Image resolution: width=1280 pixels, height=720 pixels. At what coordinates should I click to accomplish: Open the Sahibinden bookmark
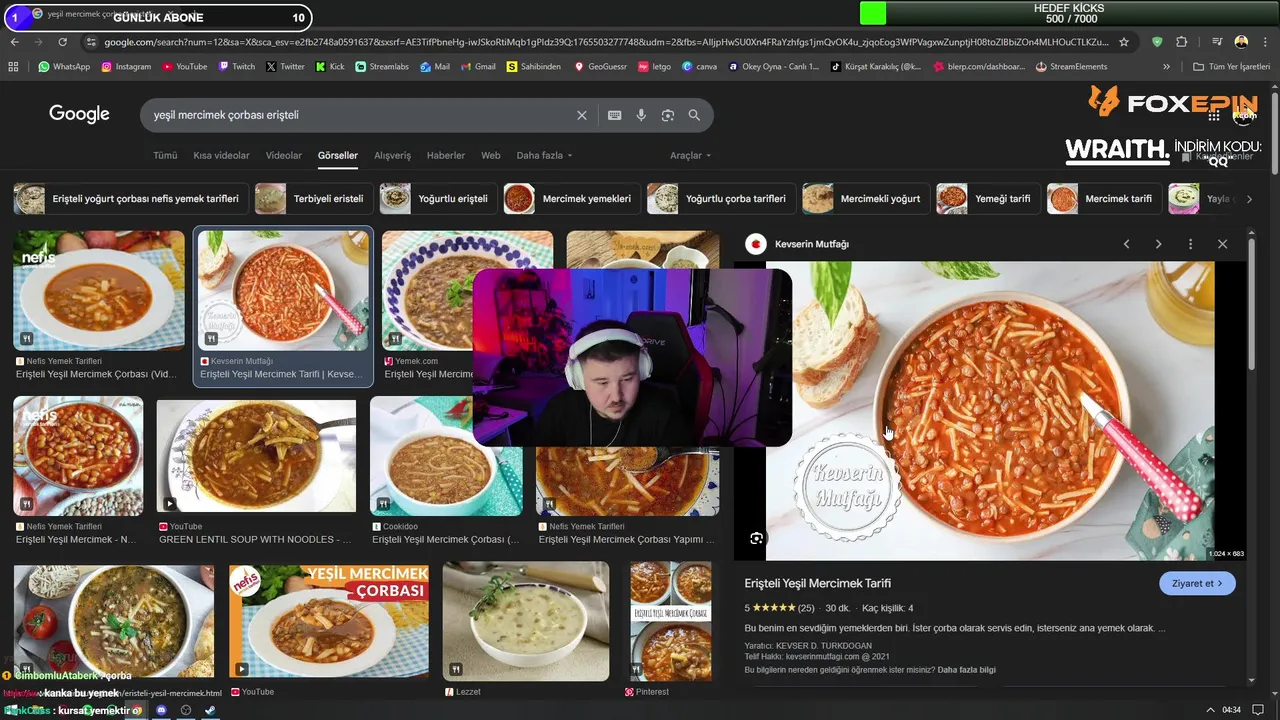pos(534,67)
